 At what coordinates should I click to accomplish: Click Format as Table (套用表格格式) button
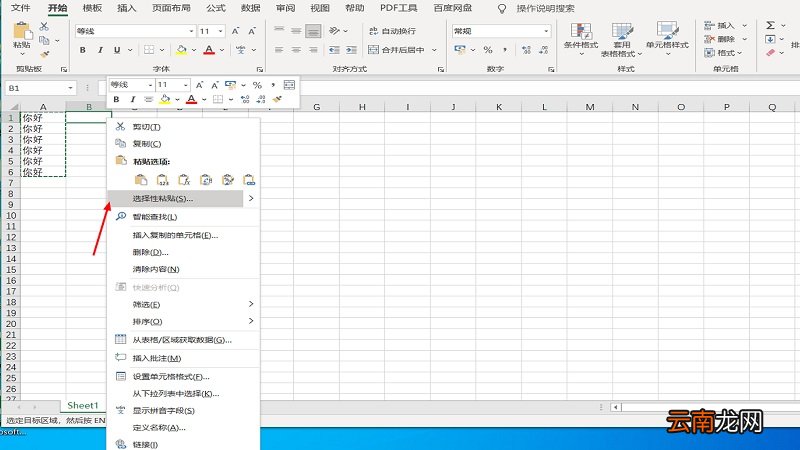click(622, 39)
